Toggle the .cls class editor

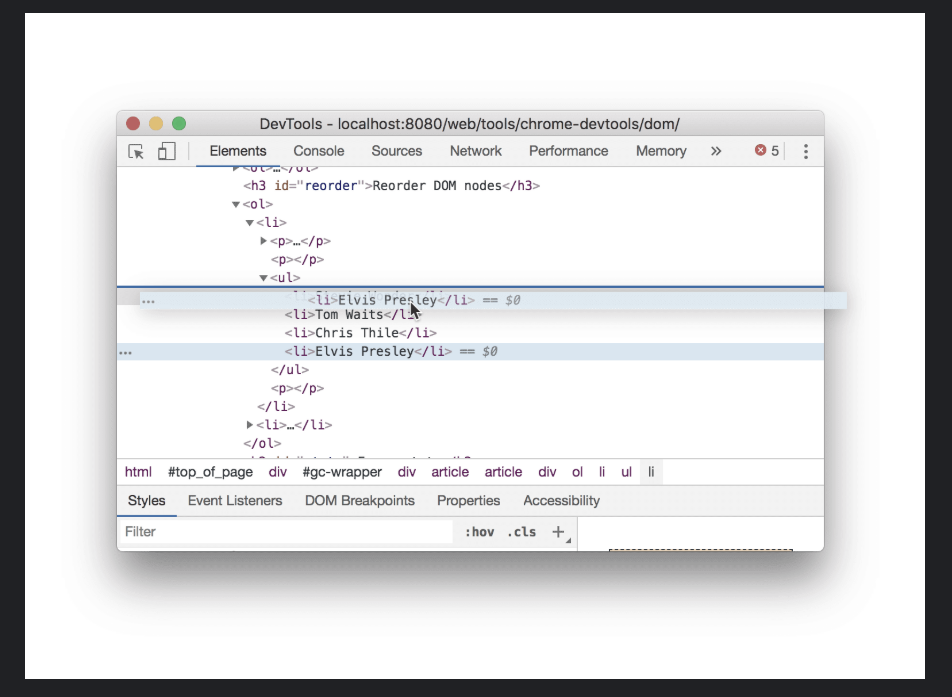pos(521,531)
